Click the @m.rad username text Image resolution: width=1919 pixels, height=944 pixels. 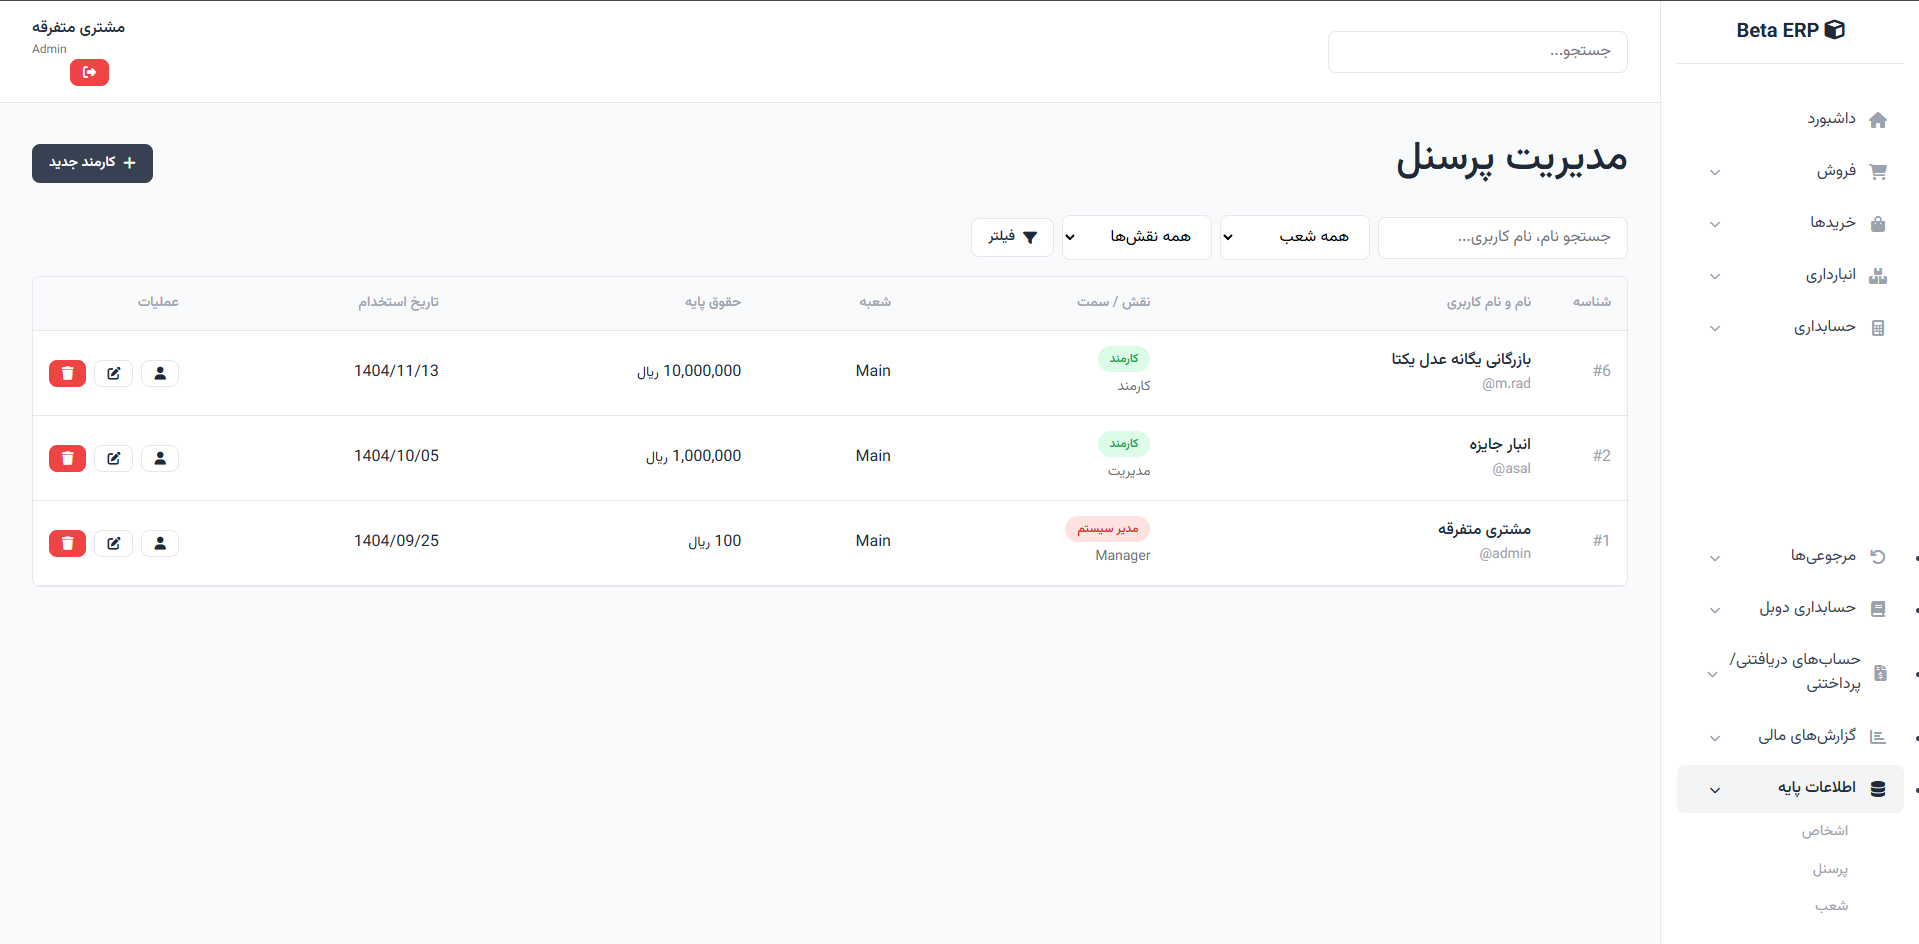click(x=1506, y=384)
